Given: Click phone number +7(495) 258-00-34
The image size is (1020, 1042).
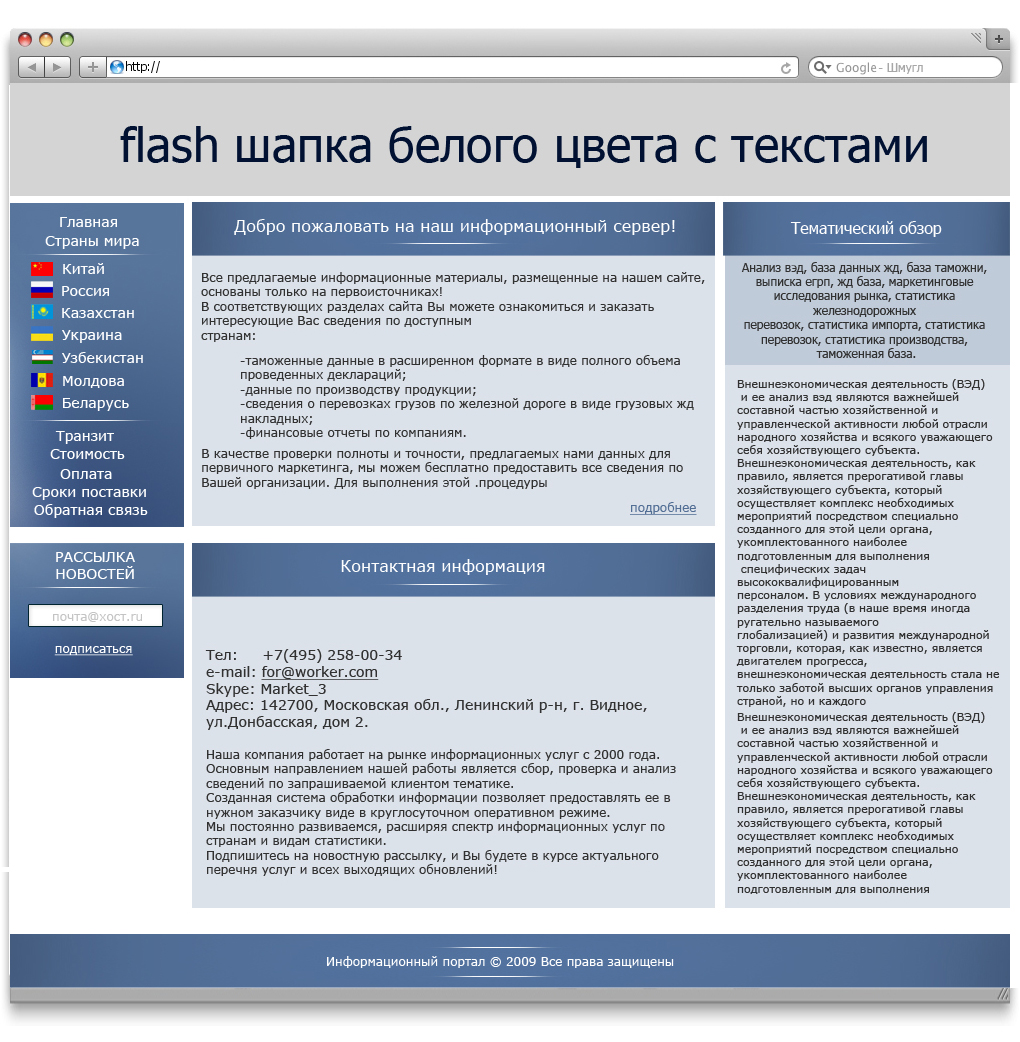Looking at the screenshot, I should tap(332, 655).
